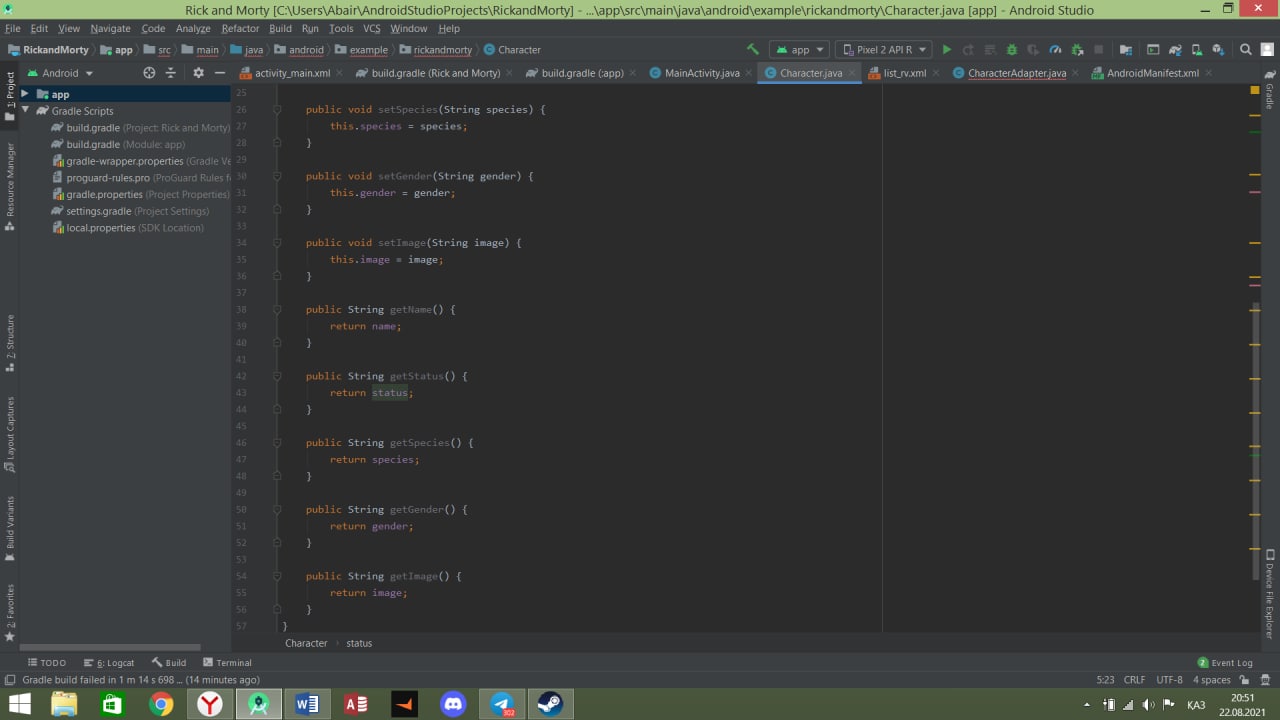The width and height of the screenshot is (1280, 720).
Task: Close the activity_main.xml tab
Action: 340,73
